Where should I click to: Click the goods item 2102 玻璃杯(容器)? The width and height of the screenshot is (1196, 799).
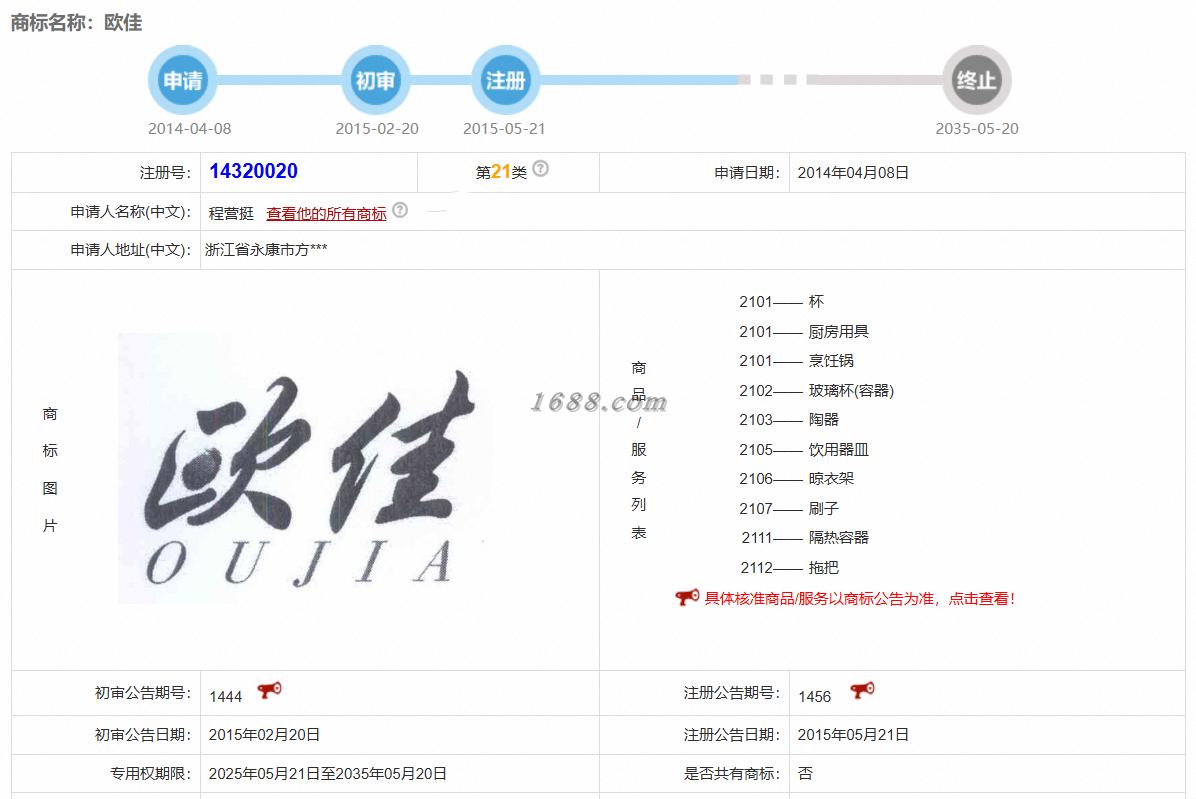(x=816, y=390)
